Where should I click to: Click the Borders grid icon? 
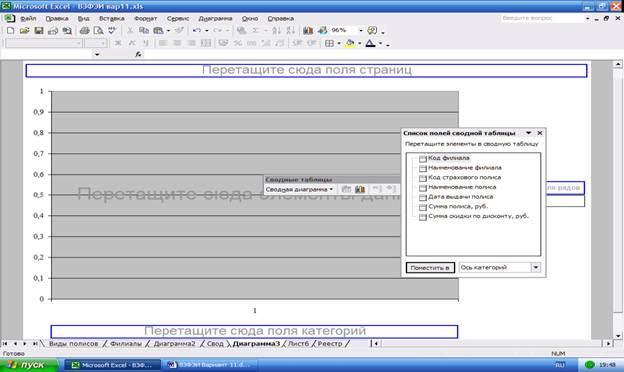point(330,43)
